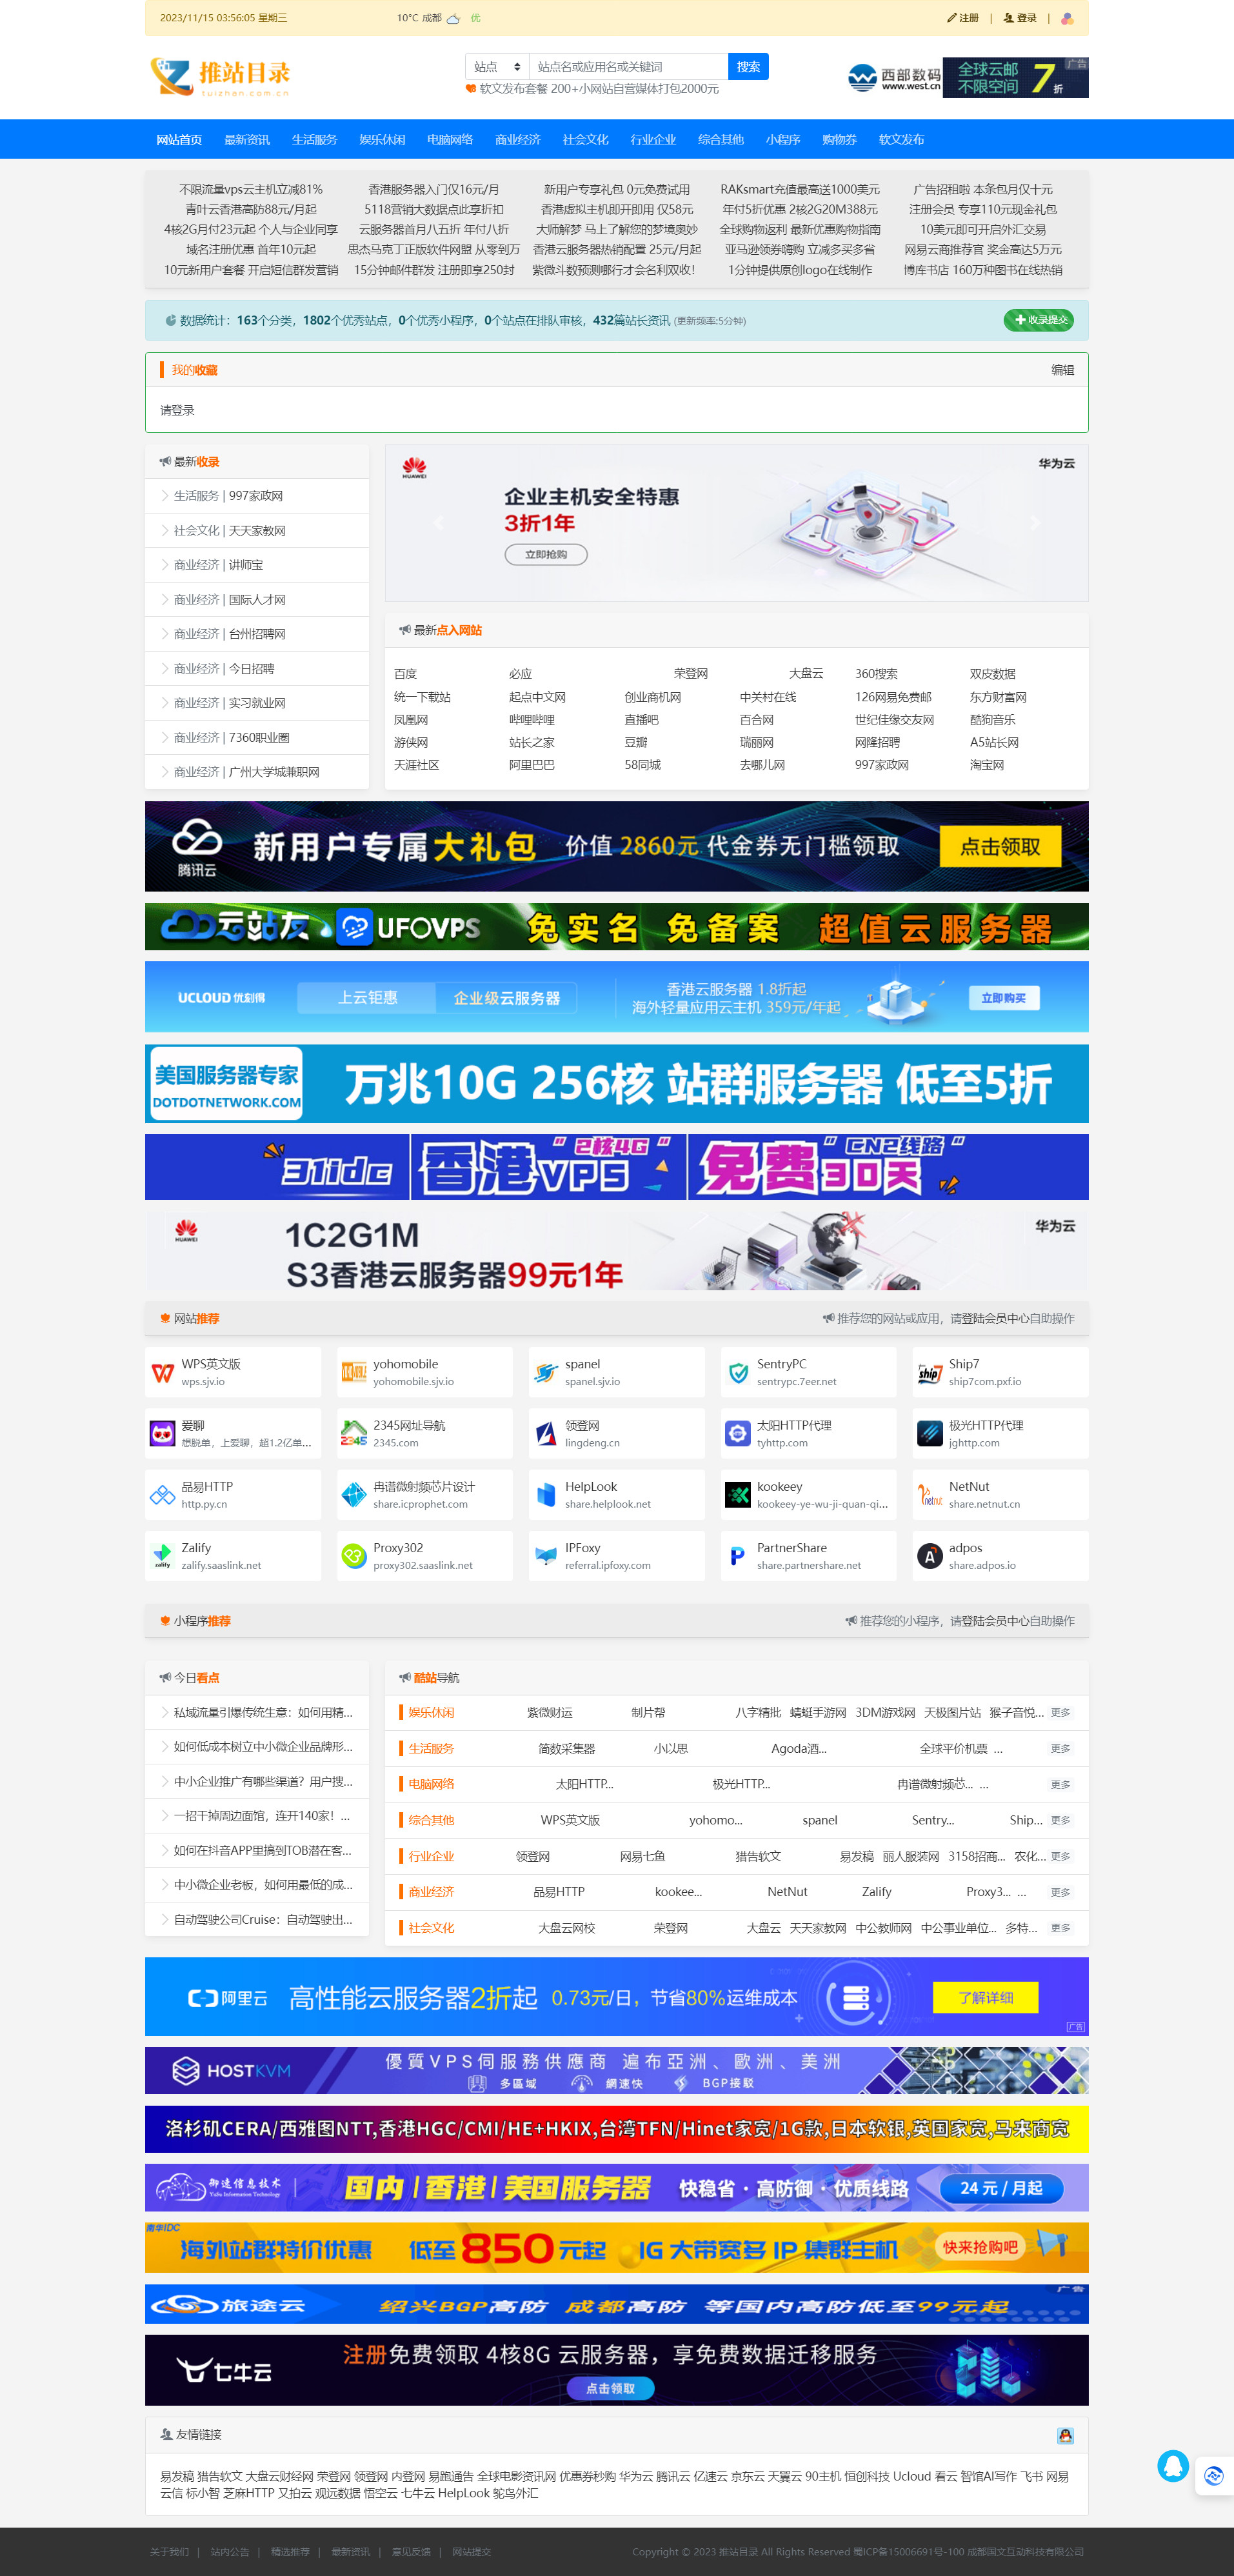Open 最新资讯 nav item
The height and width of the screenshot is (2576, 1234).
pos(247,140)
